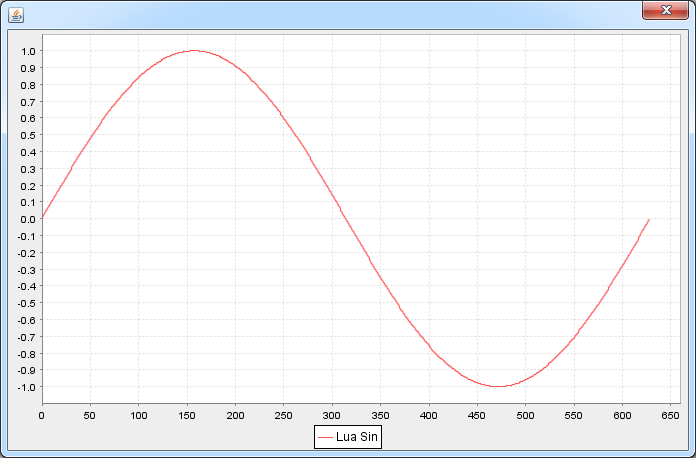Click the red legend line swatch
This screenshot has width=696, height=458.
coord(325,437)
